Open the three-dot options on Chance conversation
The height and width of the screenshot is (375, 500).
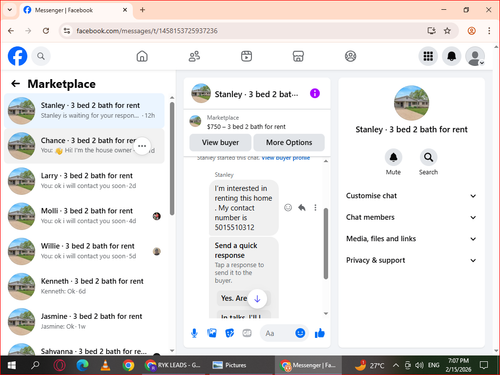[x=142, y=146]
